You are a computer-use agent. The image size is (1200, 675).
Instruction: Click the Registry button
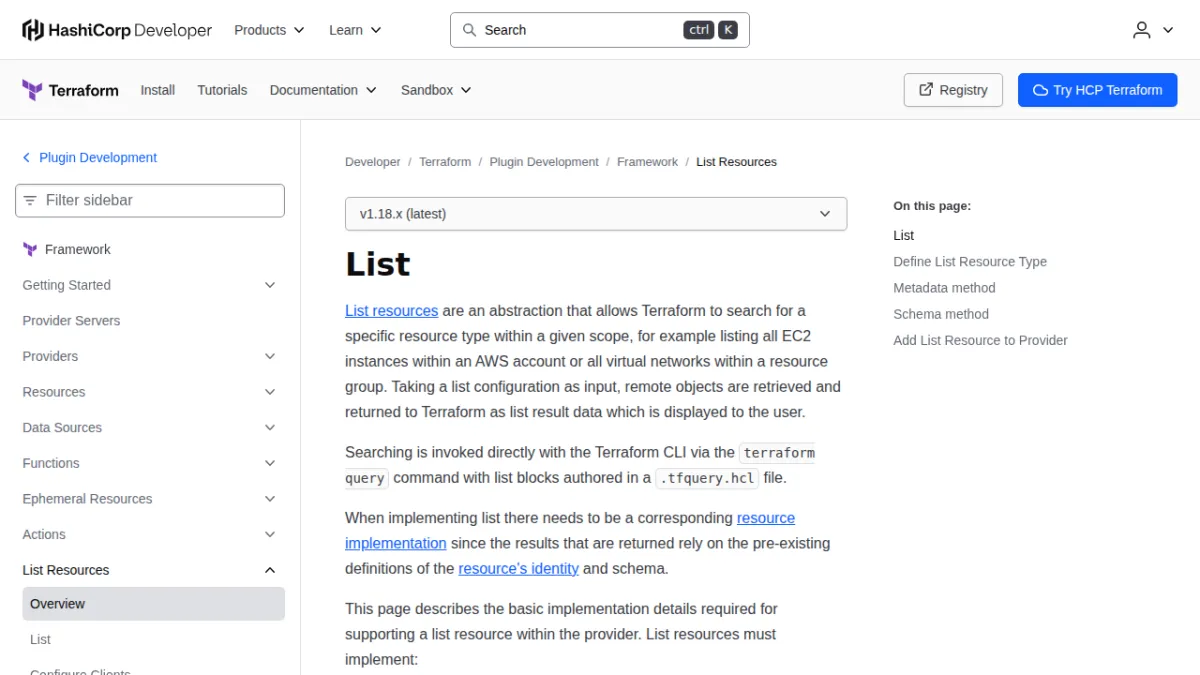953,90
